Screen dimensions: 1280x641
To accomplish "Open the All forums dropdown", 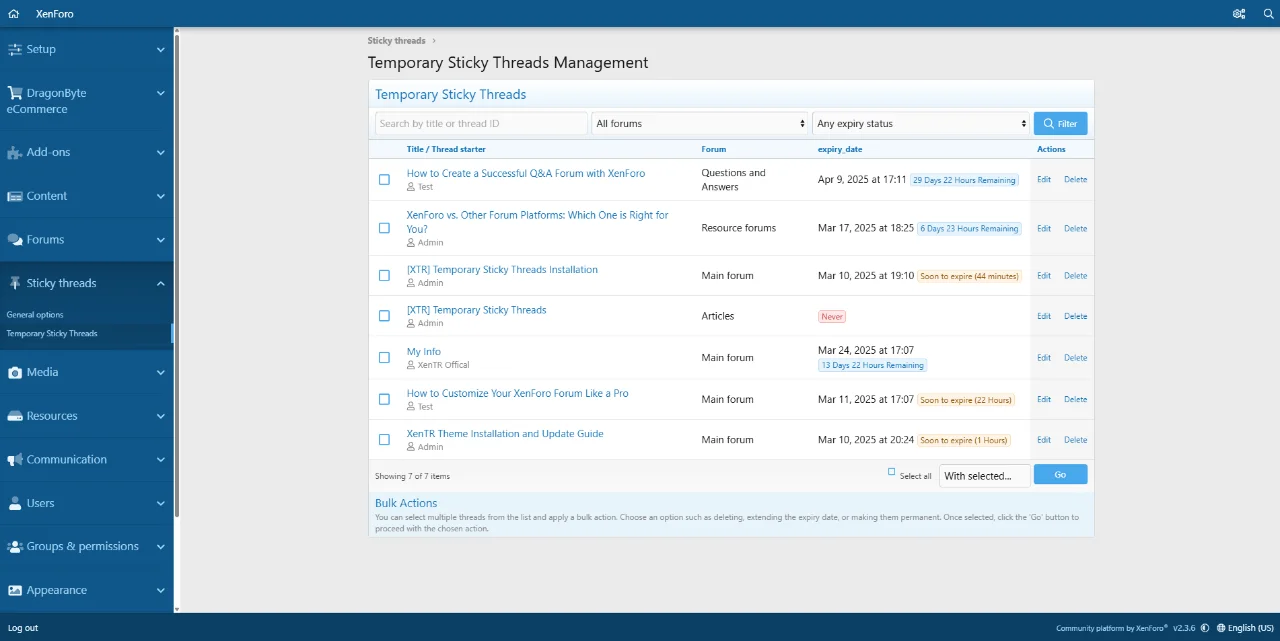I will pos(699,124).
